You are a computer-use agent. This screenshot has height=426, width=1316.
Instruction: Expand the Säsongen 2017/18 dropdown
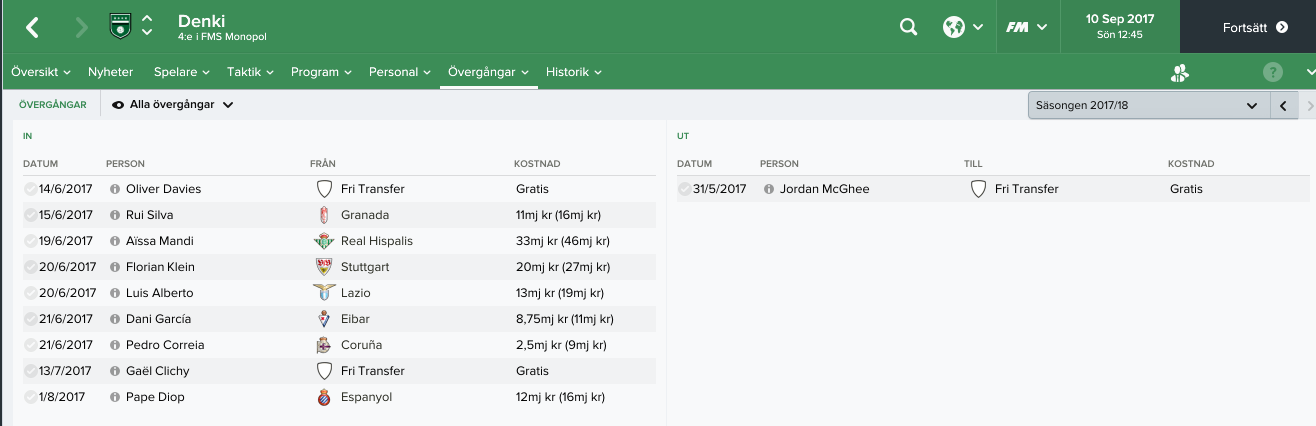[1148, 105]
